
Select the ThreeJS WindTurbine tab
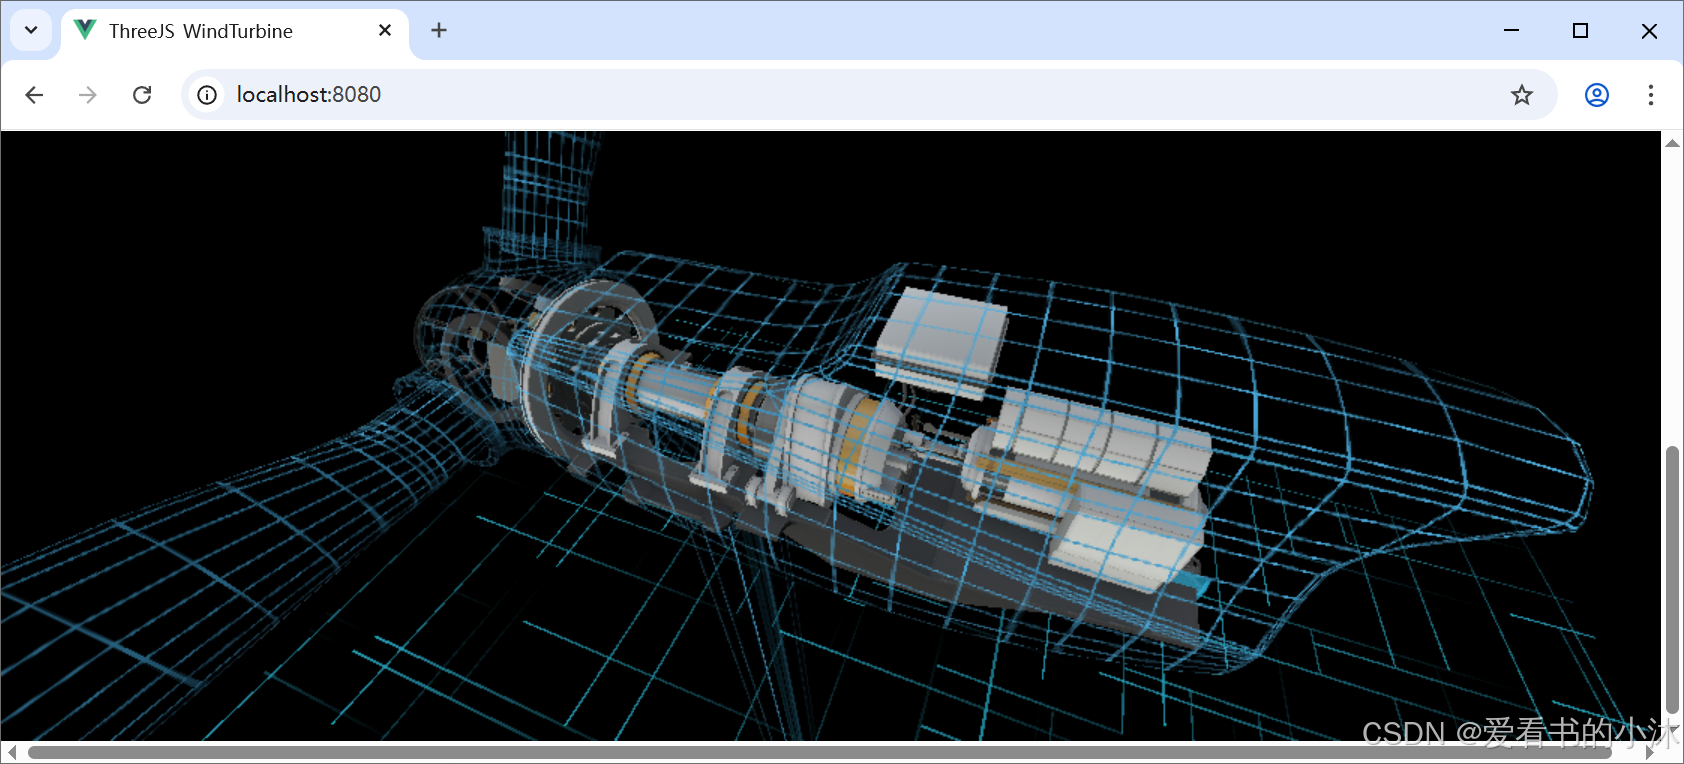[235, 31]
